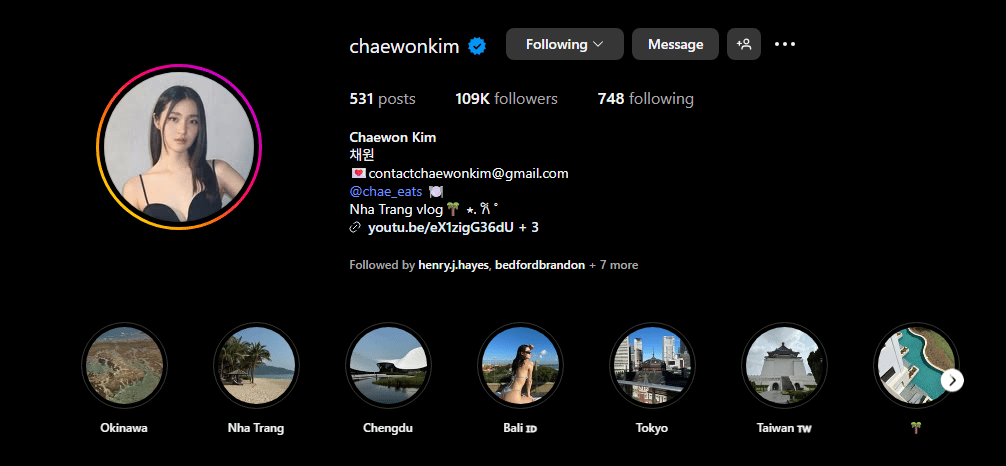Click henry.j.hayes in Followed by
Viewport: 1006px width, 466px height.
pos(453,265)
